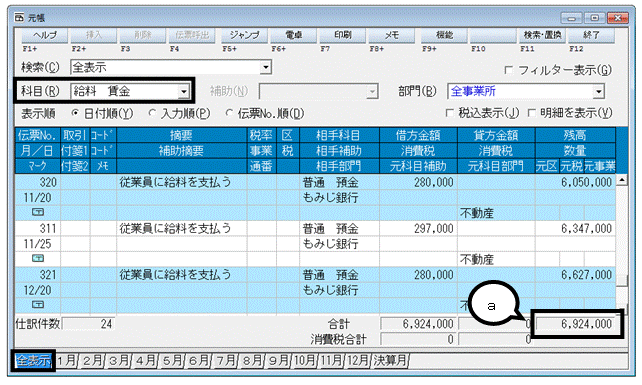The height and width of the screenshot is (385, 642).
Task: Switch to the 10月 tab
Action: pyautogui.click(x=305, y=361)
